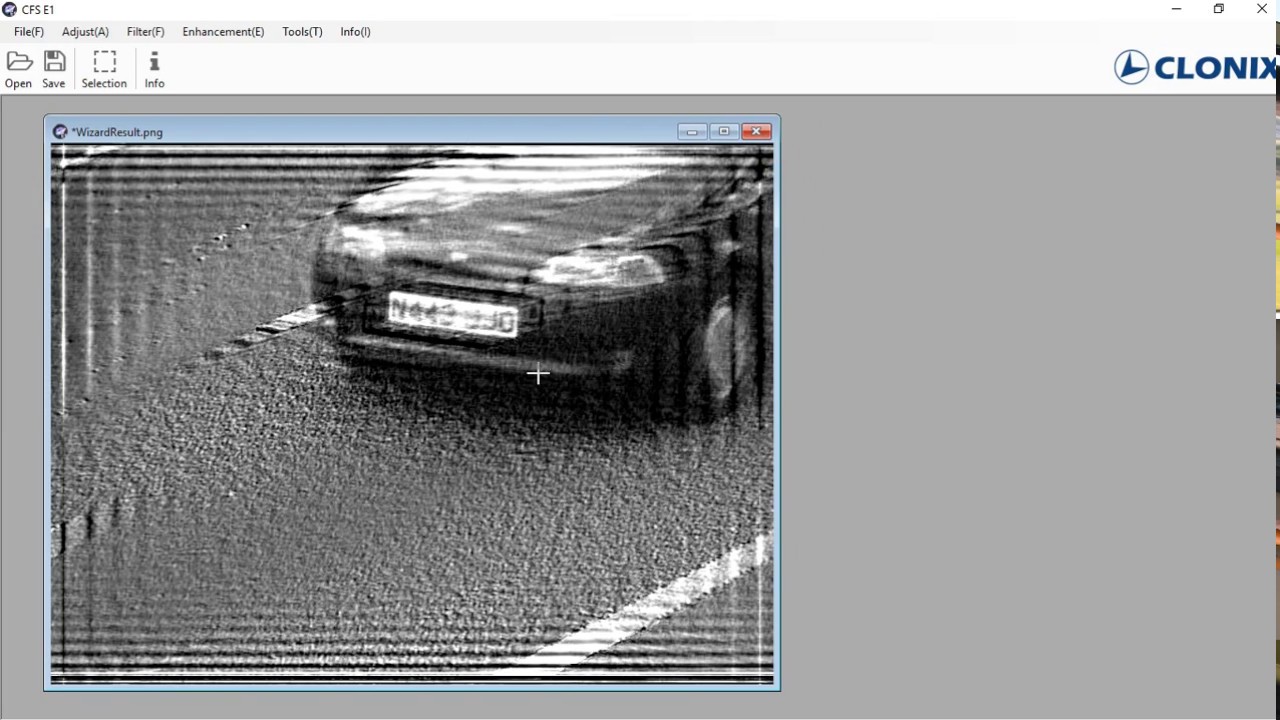Viewport: 1280px width, 720px height.
Task: Click the WizardResult.png window icon
Action: click(60, 131)
